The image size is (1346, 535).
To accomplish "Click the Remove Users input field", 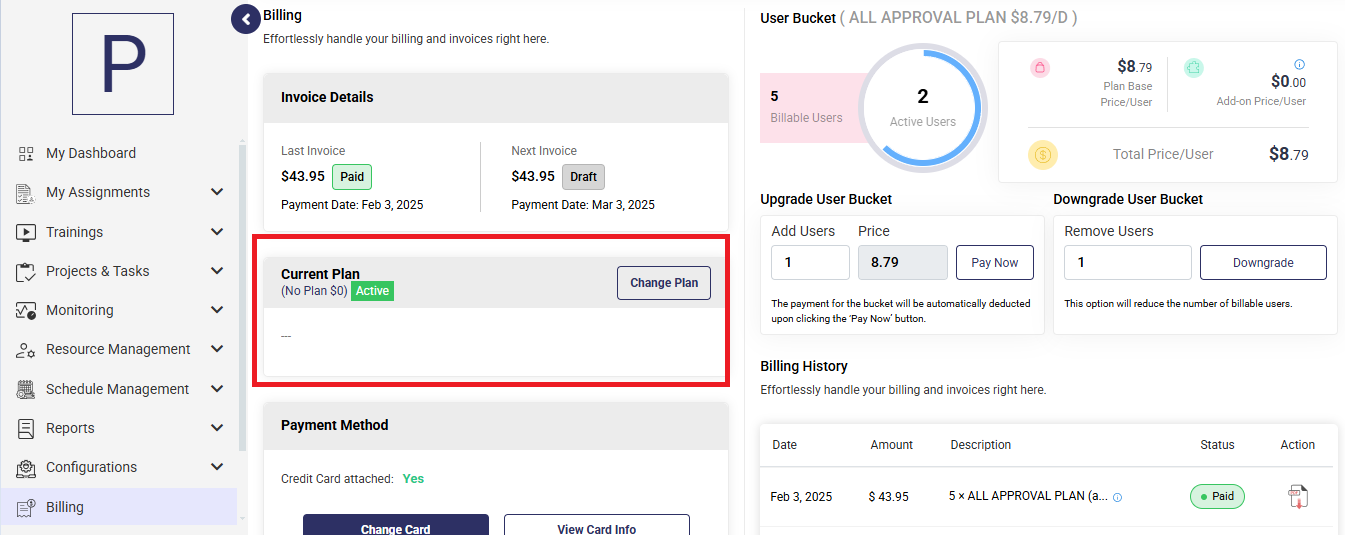I will click(x=1128, y=263).
